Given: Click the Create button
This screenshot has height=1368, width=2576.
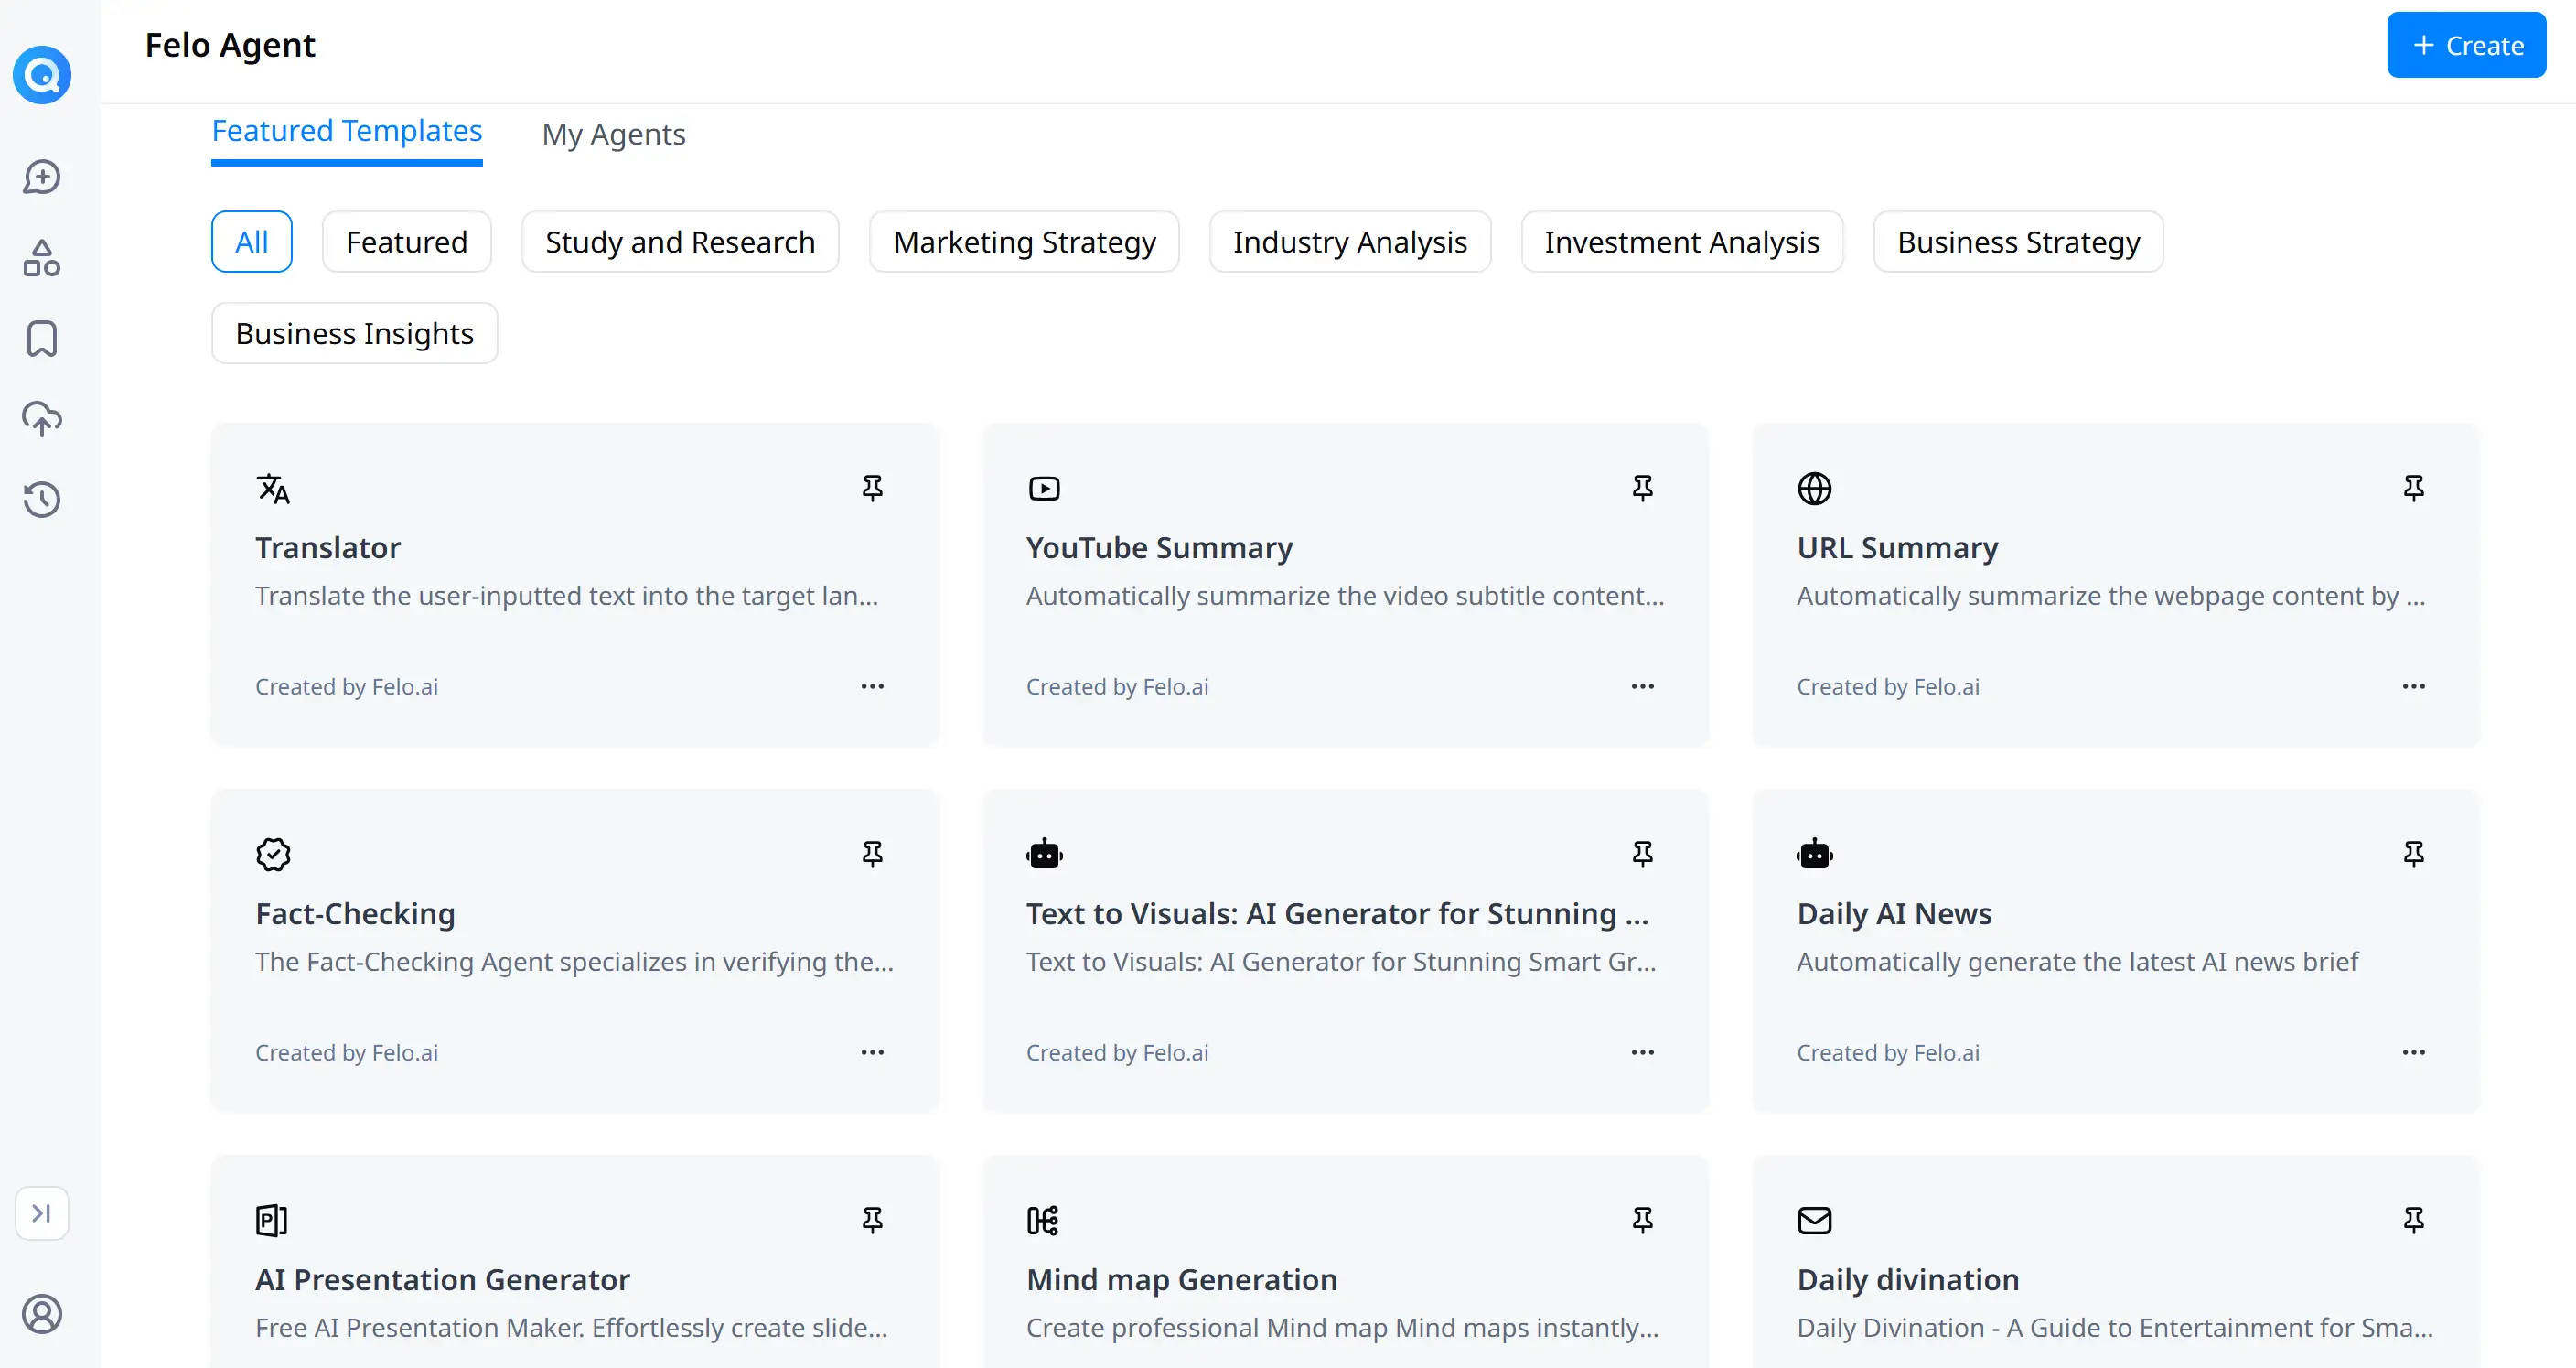Looking at the screenshot, I should coord(2467,45).
